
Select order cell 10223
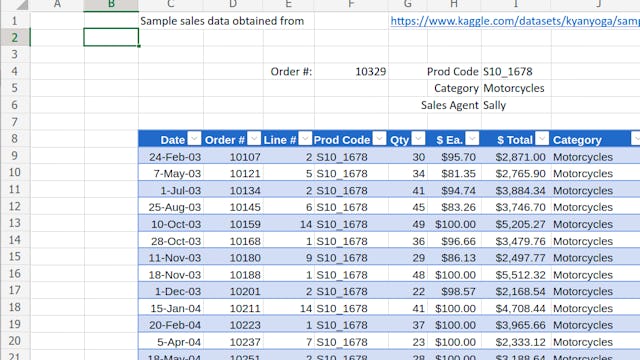click(233, 325)
